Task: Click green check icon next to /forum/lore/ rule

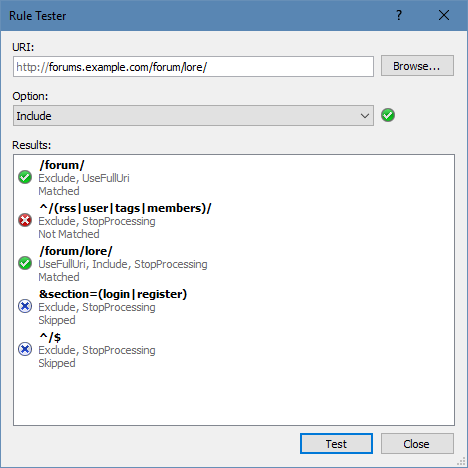Action: [25, 263]
